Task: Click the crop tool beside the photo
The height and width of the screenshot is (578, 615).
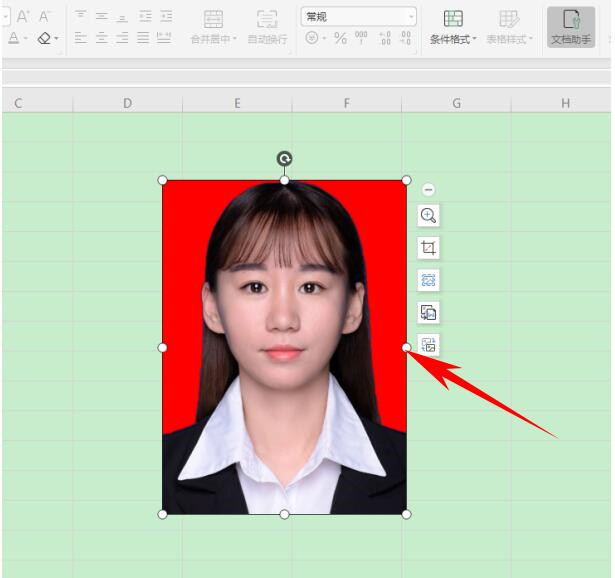Action: (x=428, y=248)
